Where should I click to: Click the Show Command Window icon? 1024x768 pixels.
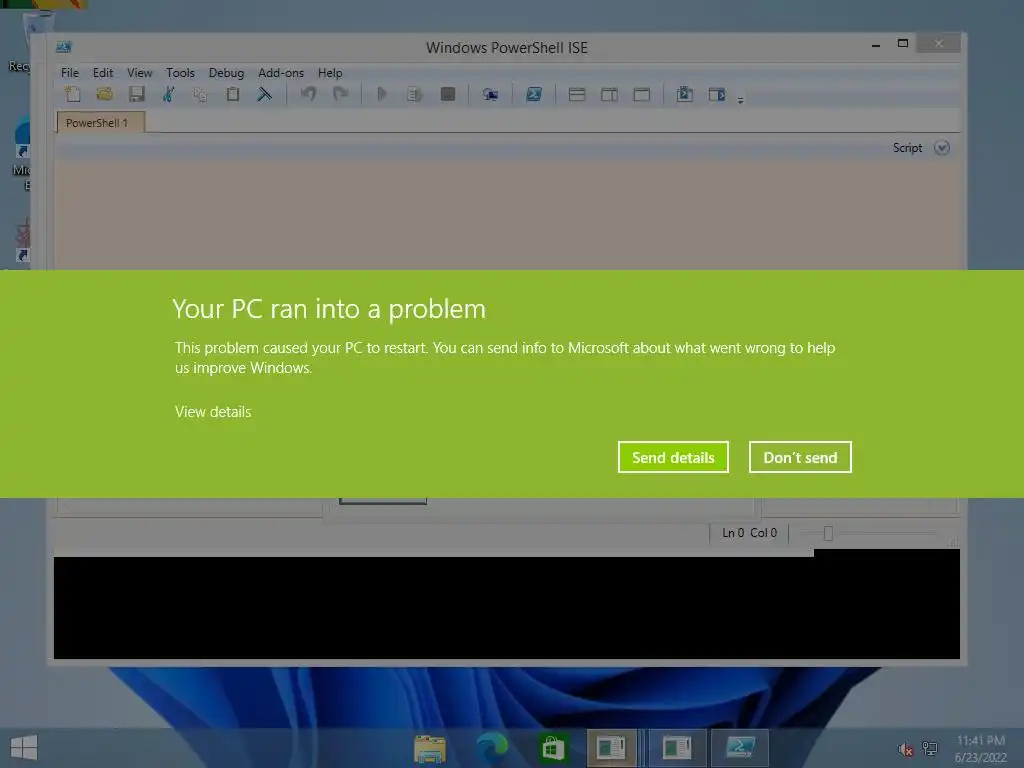pyautogui.click(x=684, y=94)
